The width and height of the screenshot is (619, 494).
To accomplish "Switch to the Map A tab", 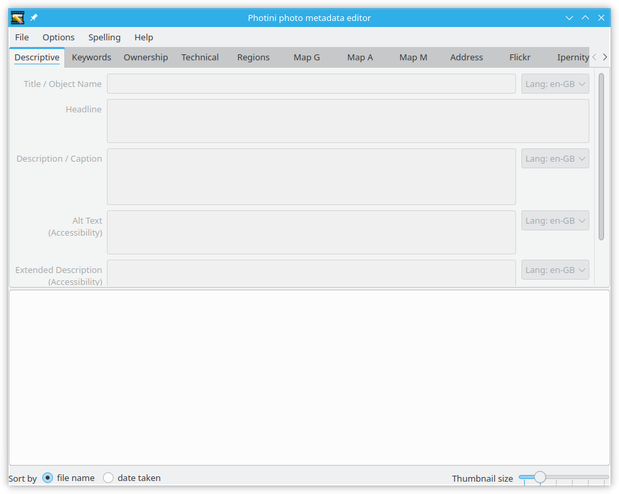I will click(360, 57).
